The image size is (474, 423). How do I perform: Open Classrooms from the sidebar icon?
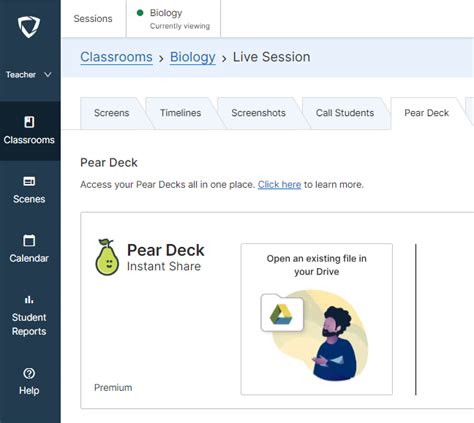click(x=29, y=122)
